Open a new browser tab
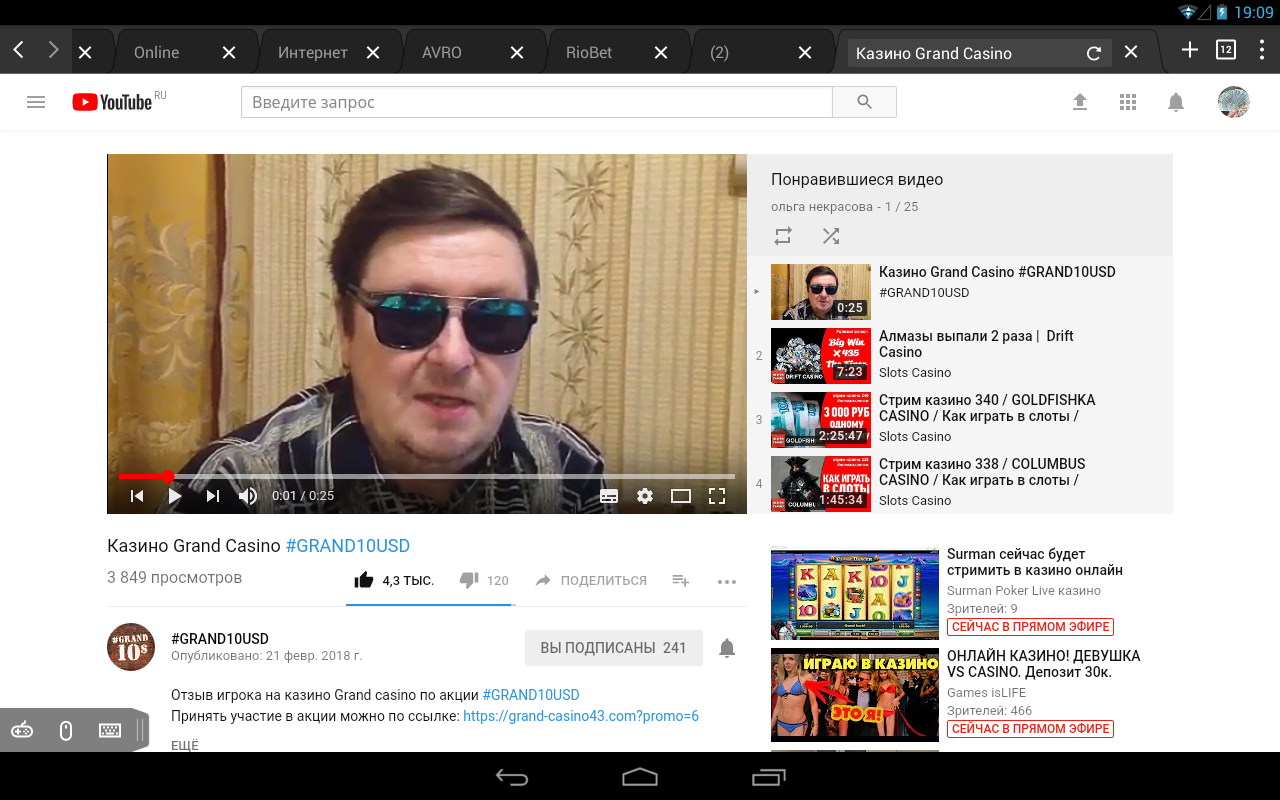Screen dimensions: 1280x800 point(1189,50)
